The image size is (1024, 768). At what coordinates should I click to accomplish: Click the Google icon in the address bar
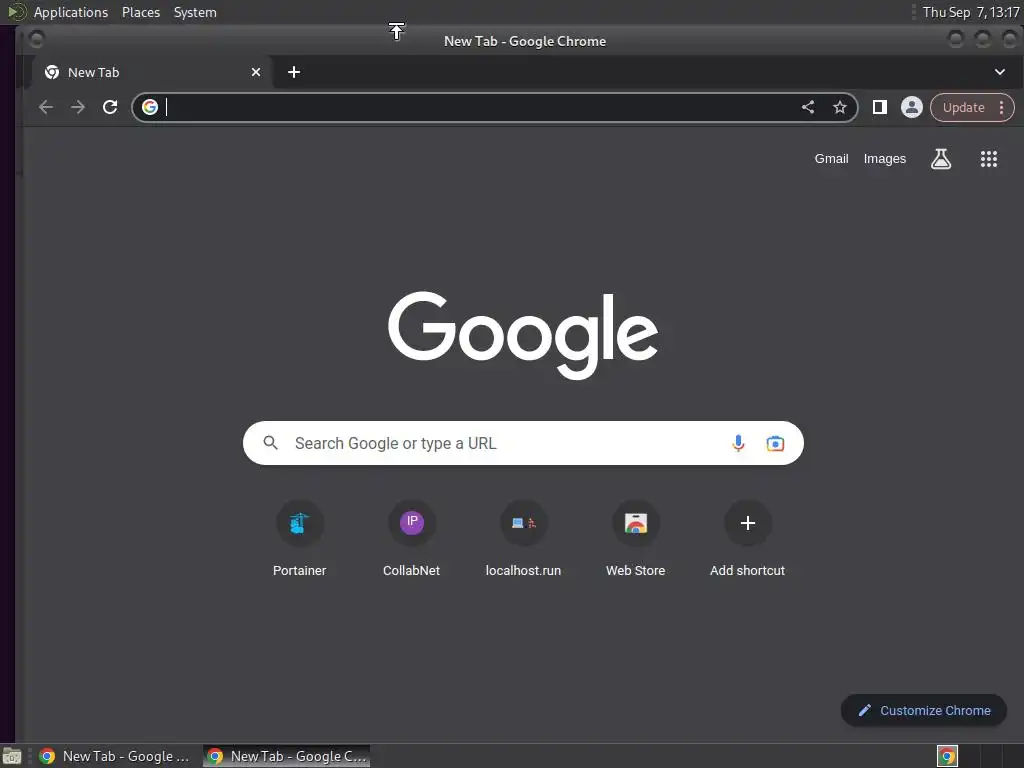[x=150, y=107]
